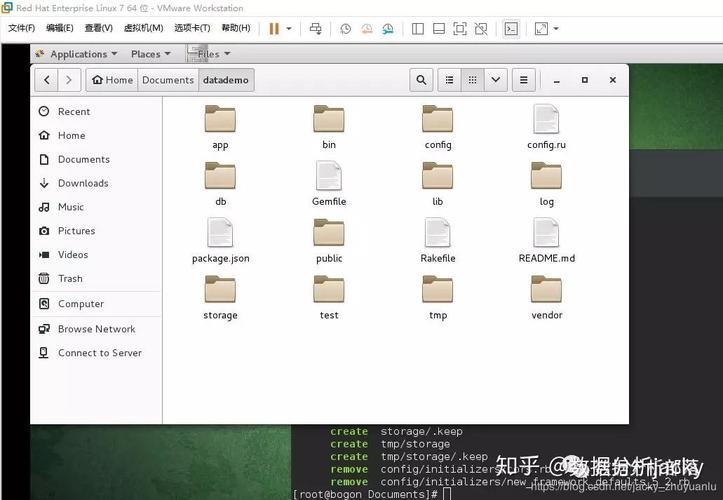Open Pictures in sidebar
The width and height of the screenshot is (723, 500).
tap(97, 231)
